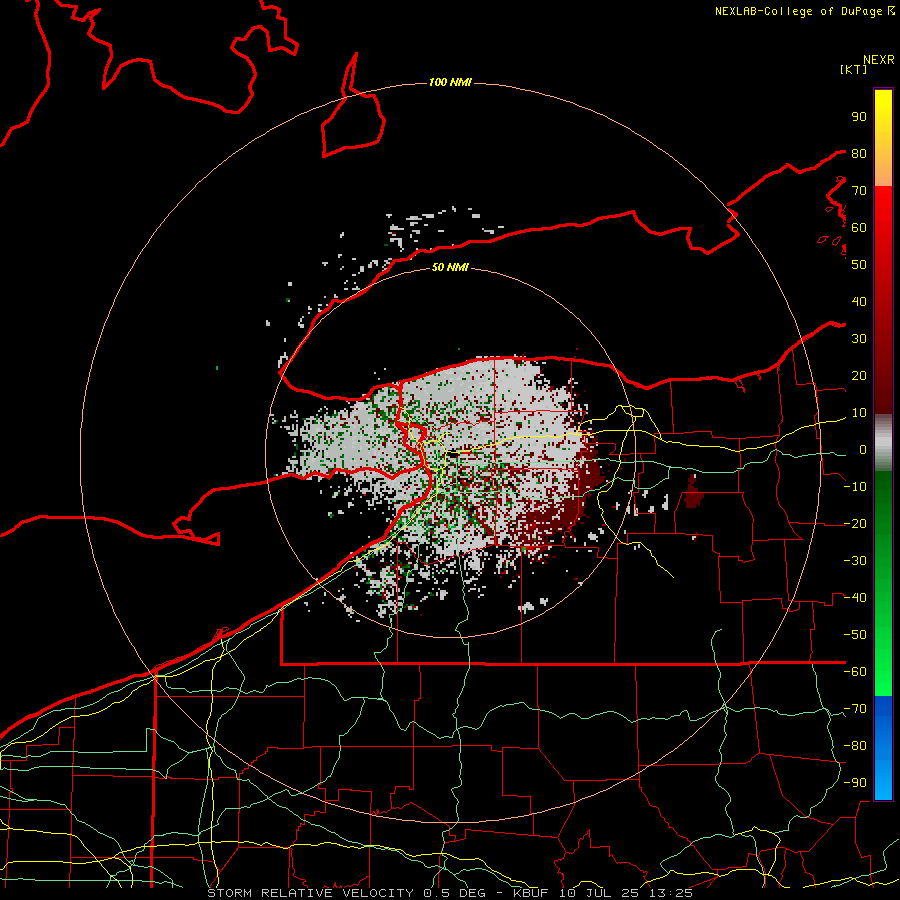Click the storm relative velocity caption text

click(450, 893)
